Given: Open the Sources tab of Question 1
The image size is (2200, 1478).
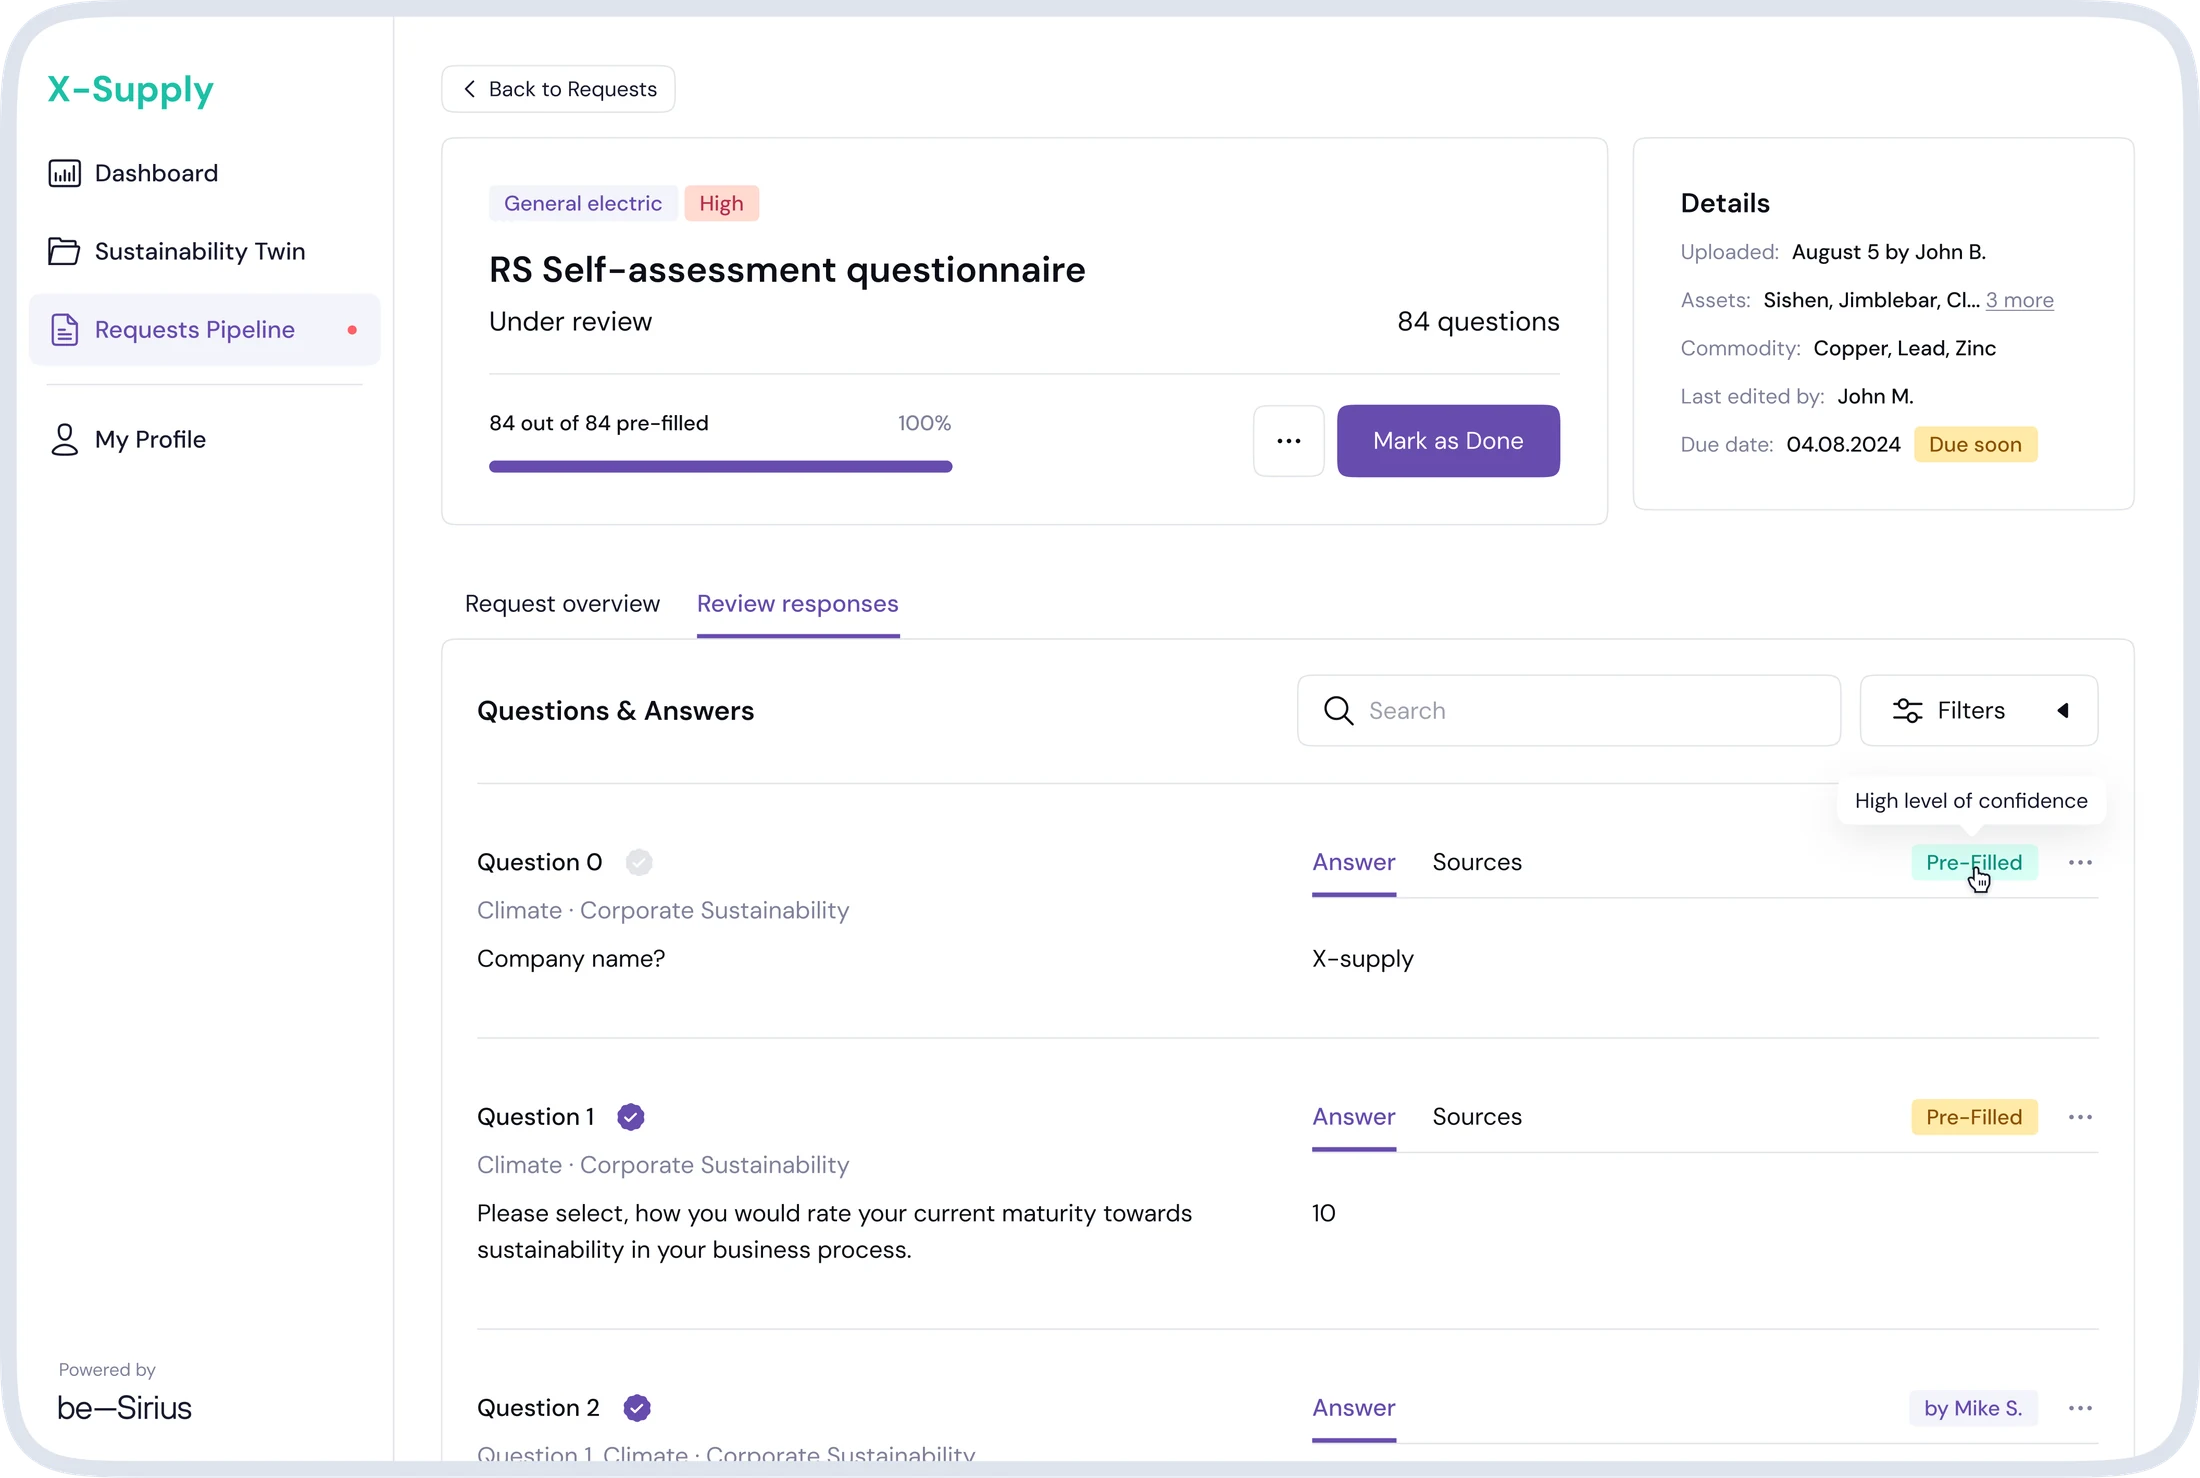Looking at the screenshot, I should click(x=1477, y=1117).
